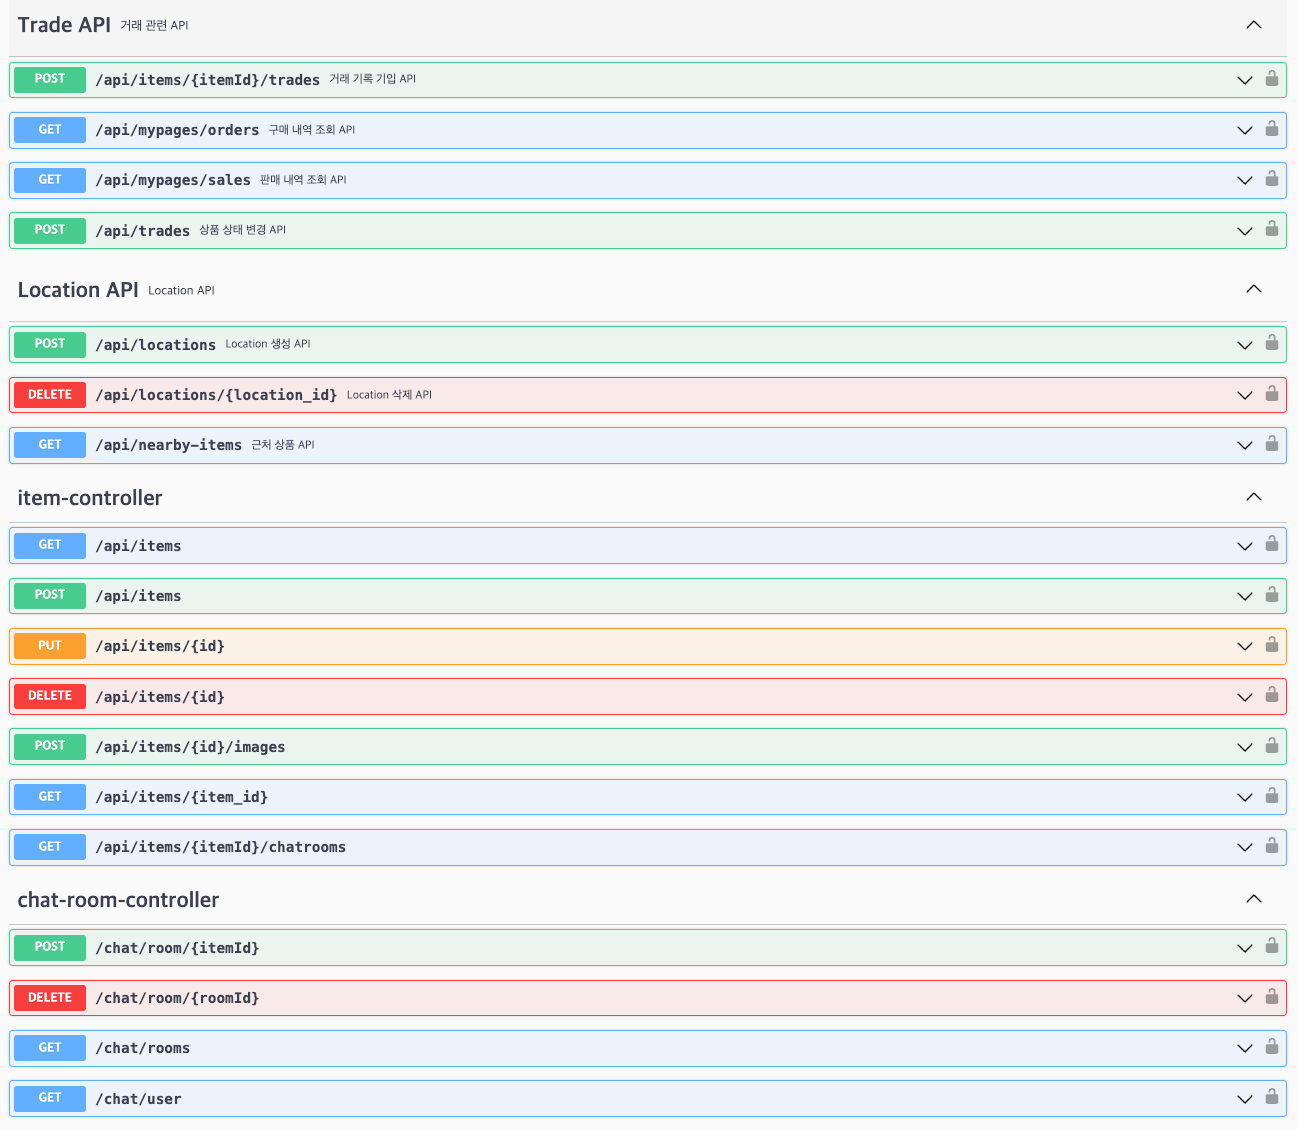
Task: Click the Location API section title
Action: click(x=77, y=289)
